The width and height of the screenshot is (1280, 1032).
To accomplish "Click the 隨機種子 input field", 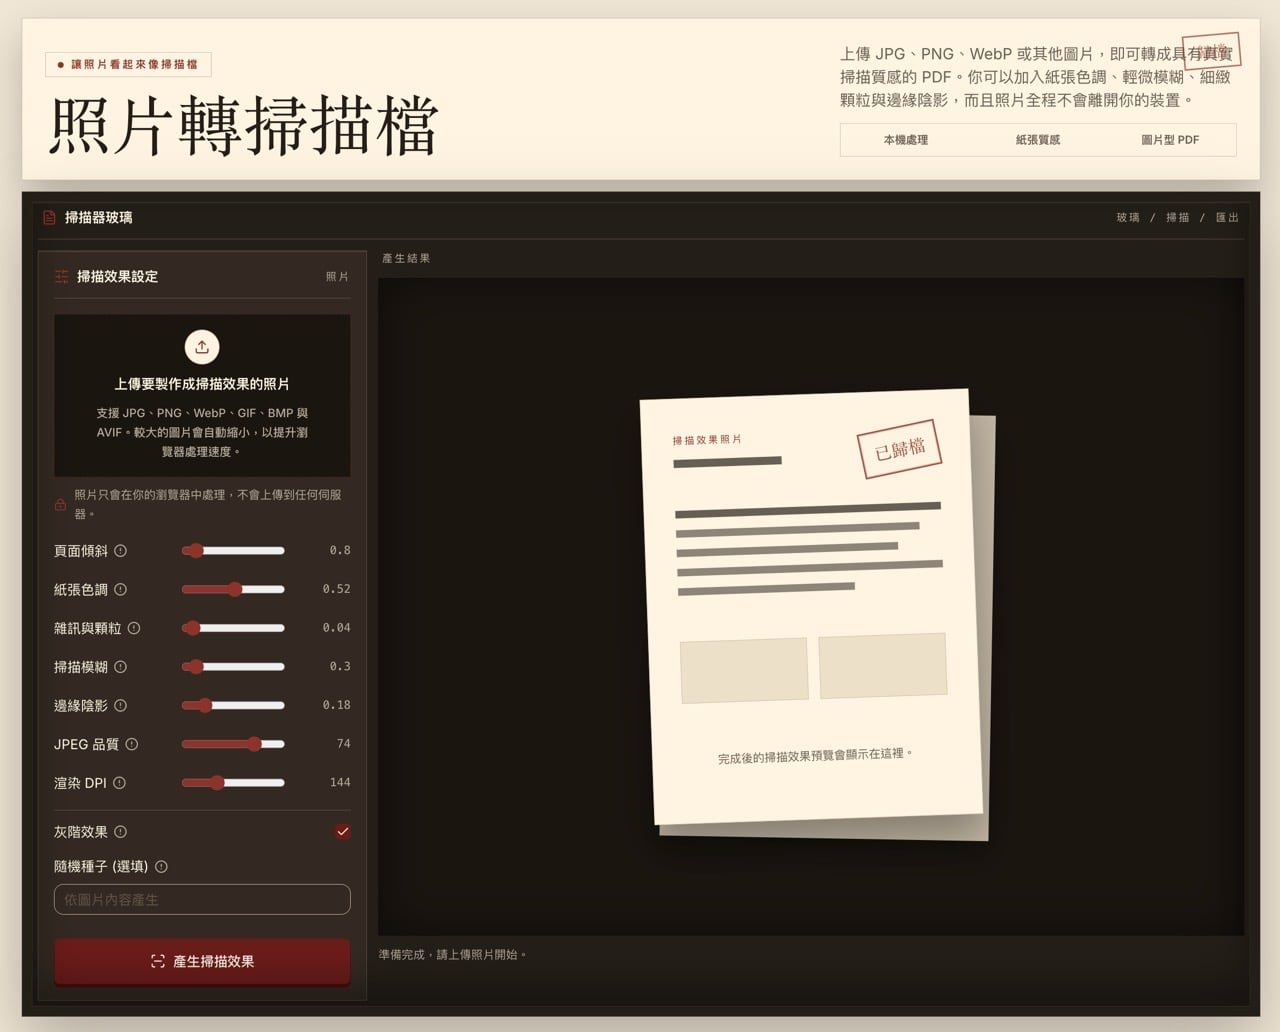I will click(x=202, y=899).
